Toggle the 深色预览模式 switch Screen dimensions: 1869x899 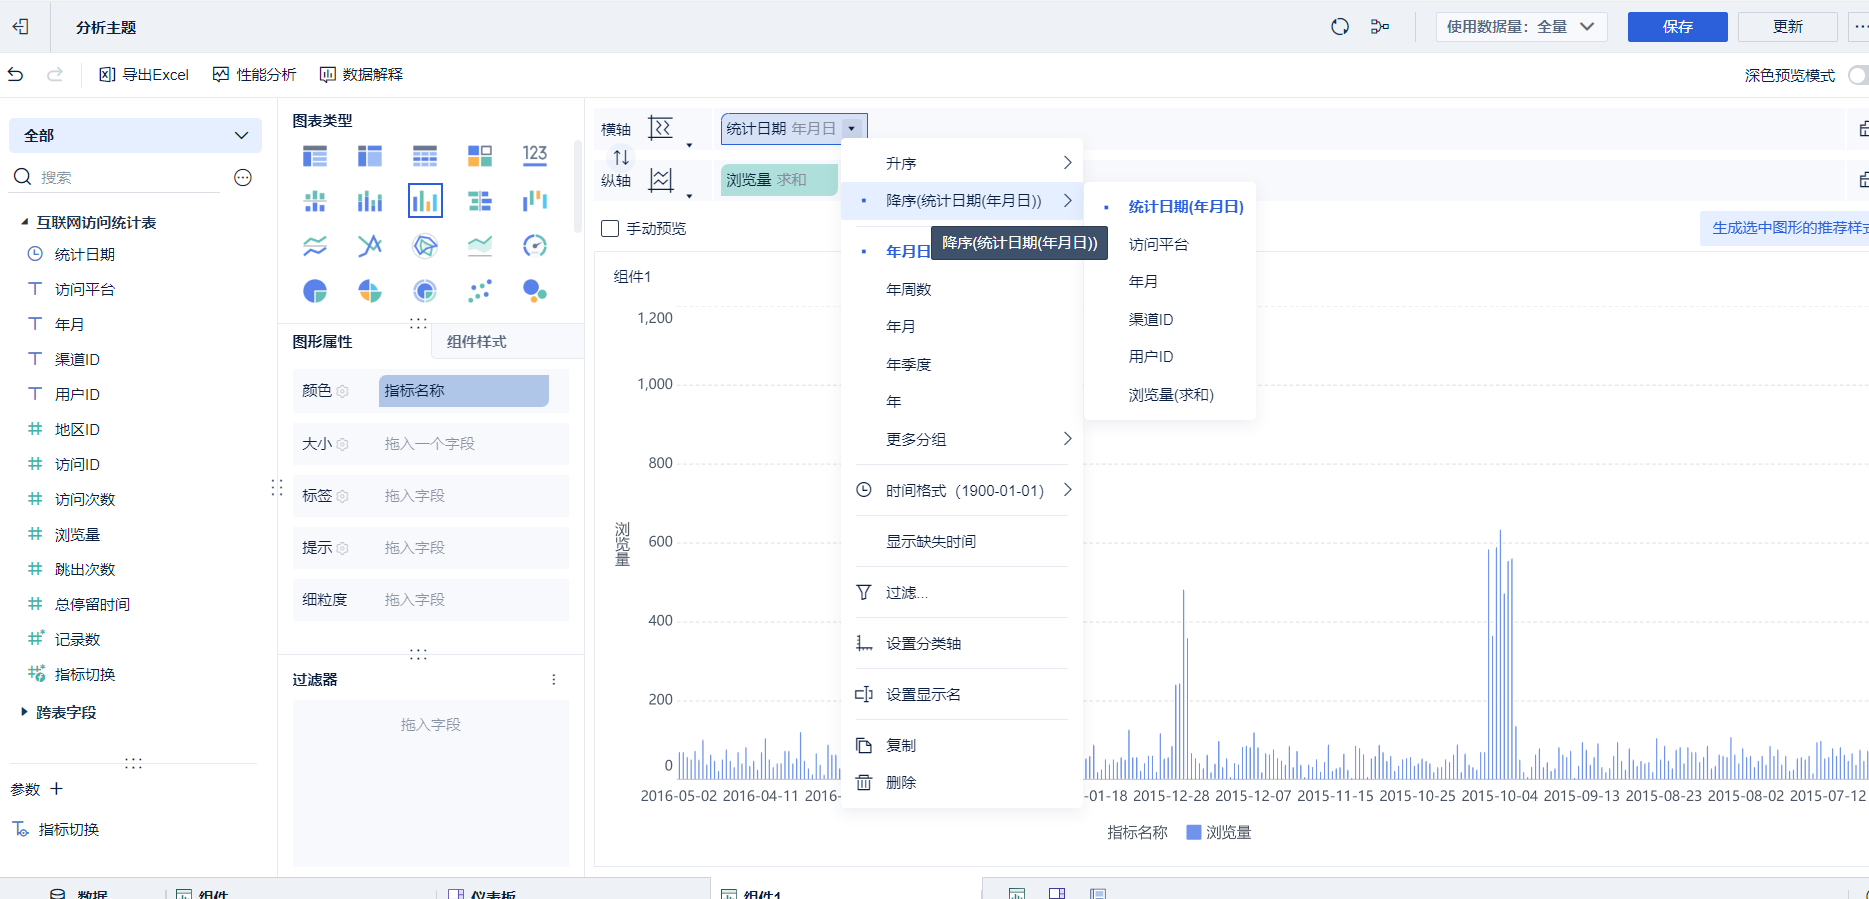click(1858, 75)
